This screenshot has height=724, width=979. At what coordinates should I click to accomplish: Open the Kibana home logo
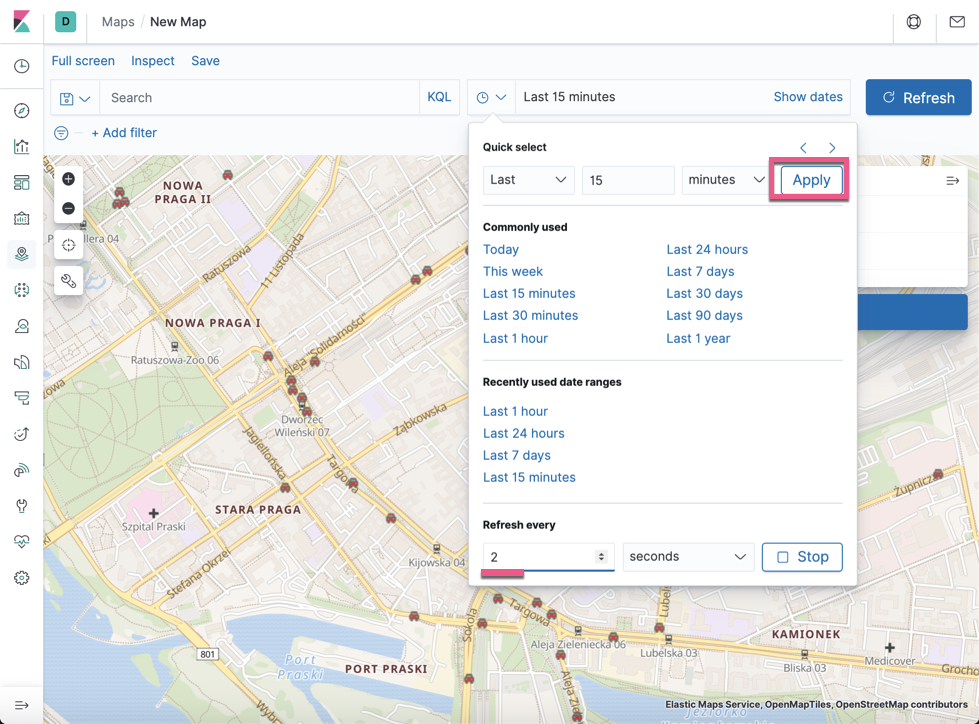(x=21, y=21)
